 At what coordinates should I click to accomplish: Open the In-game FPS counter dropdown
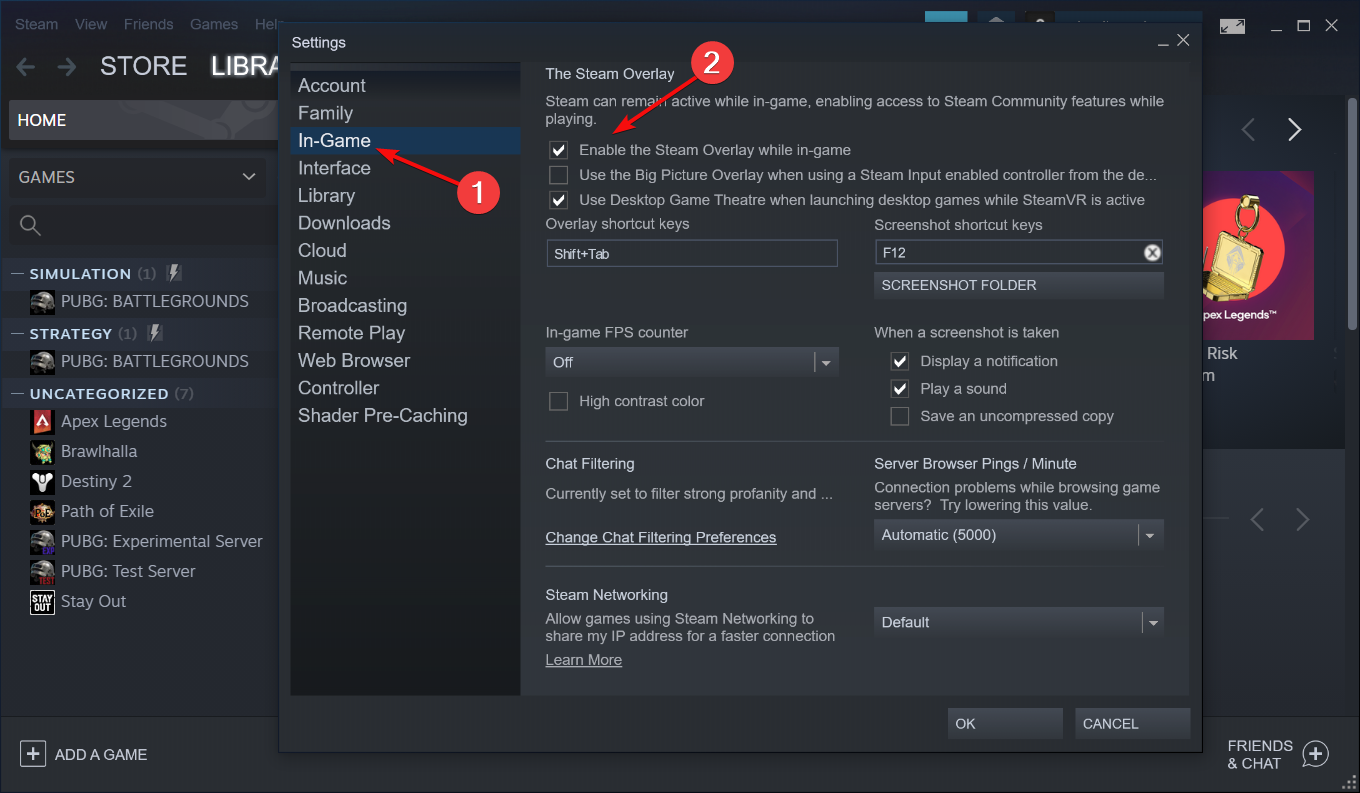click(x=692, y=362)
